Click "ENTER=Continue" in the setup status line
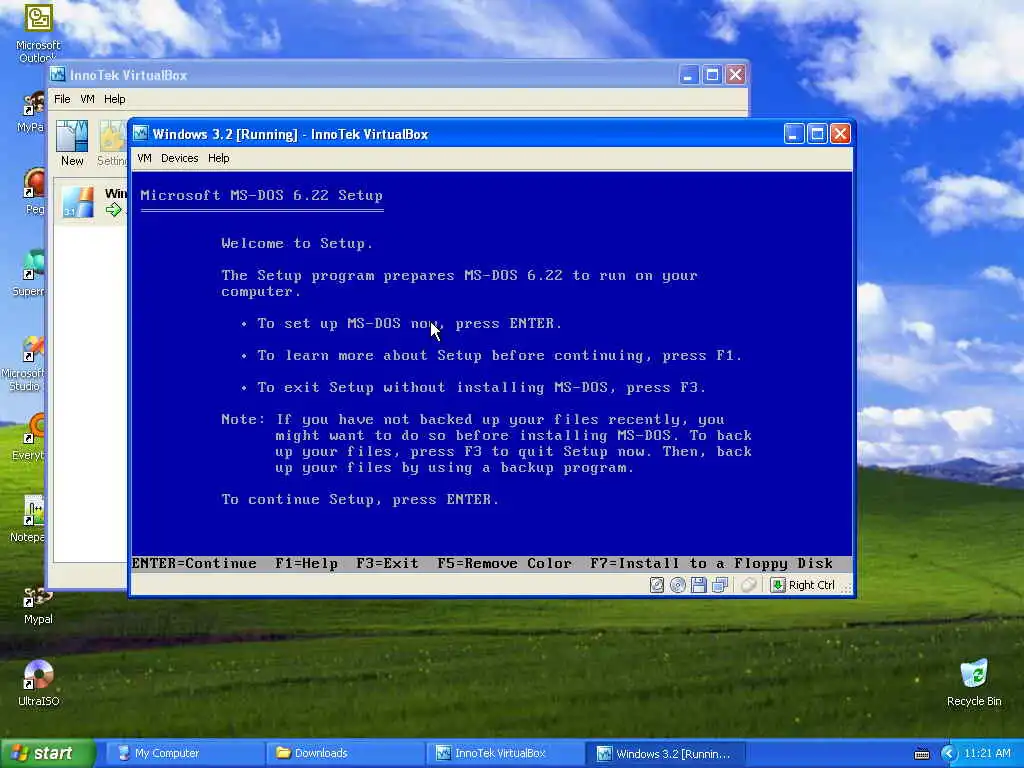1024x768 pixels. coord(194,564)
